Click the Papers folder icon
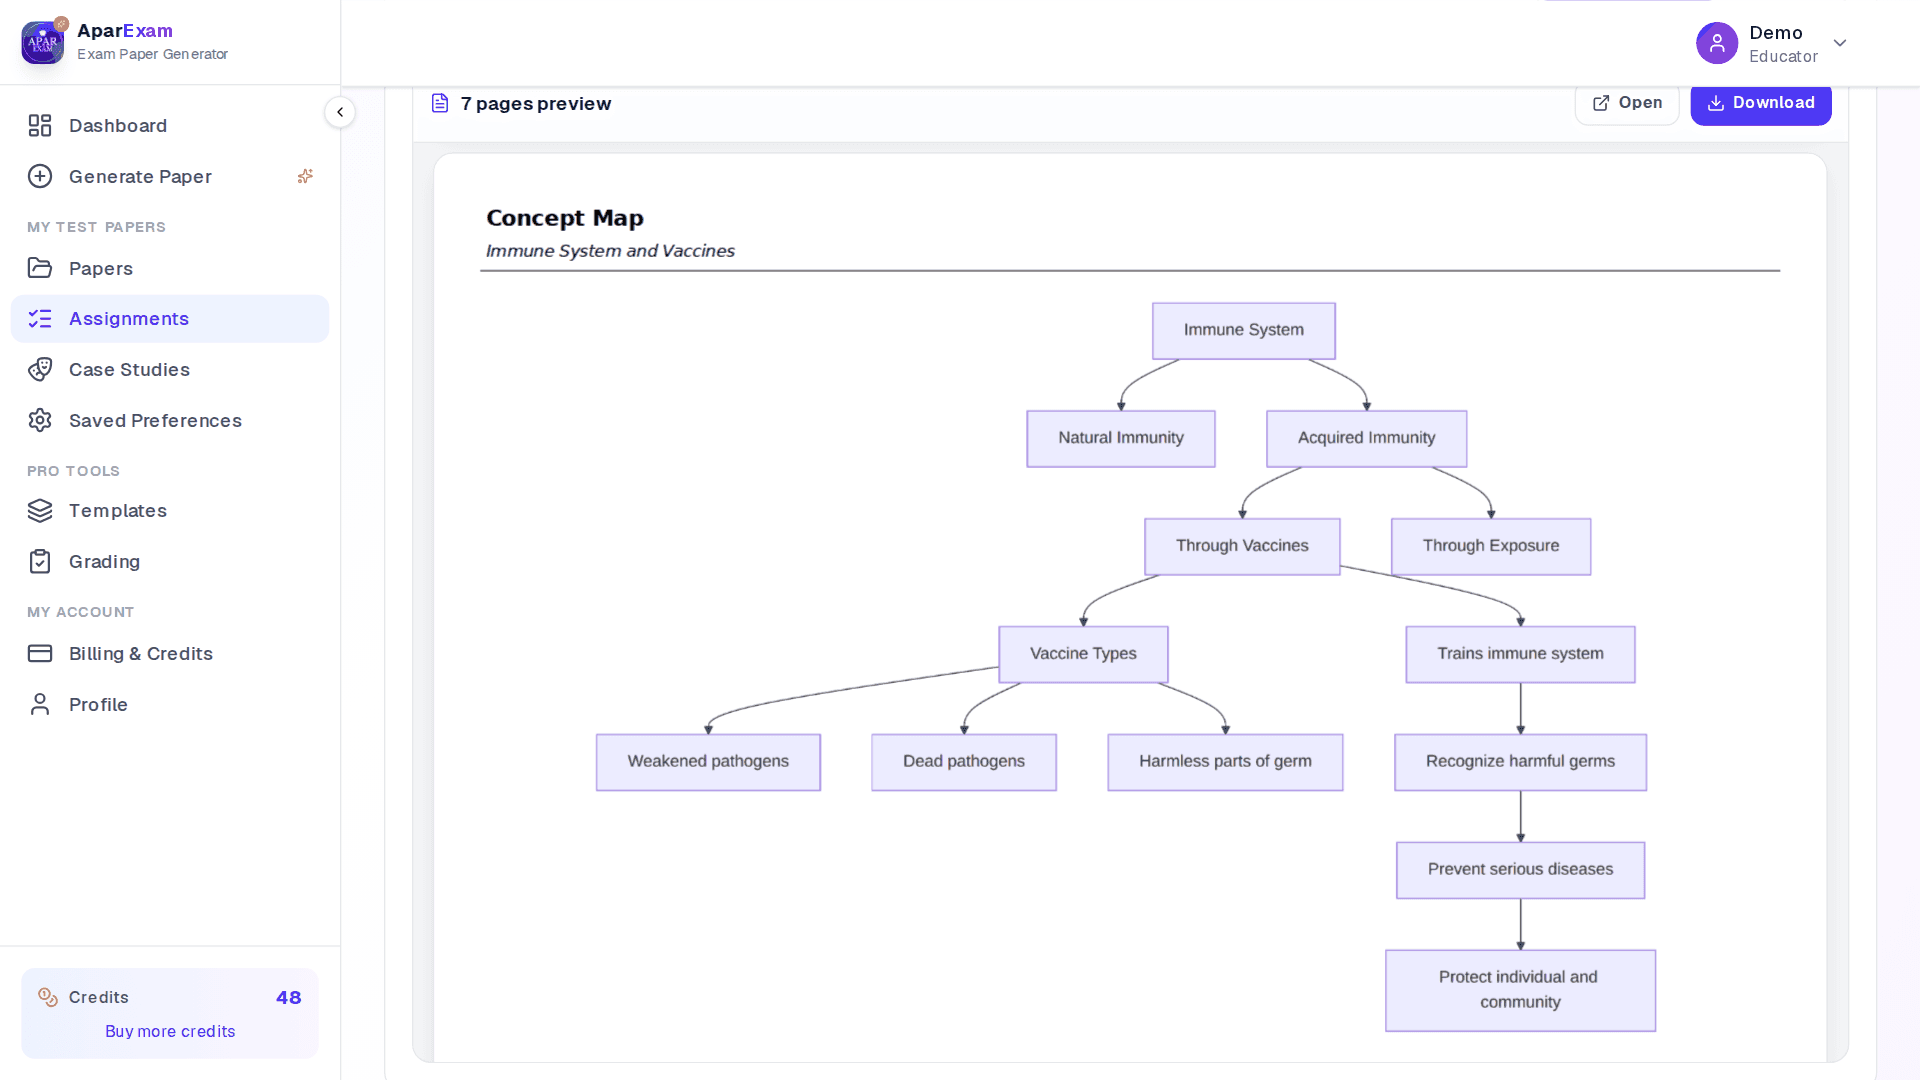The height and width of the screenshot is (1080, 1920). click(x=40, y=268)
